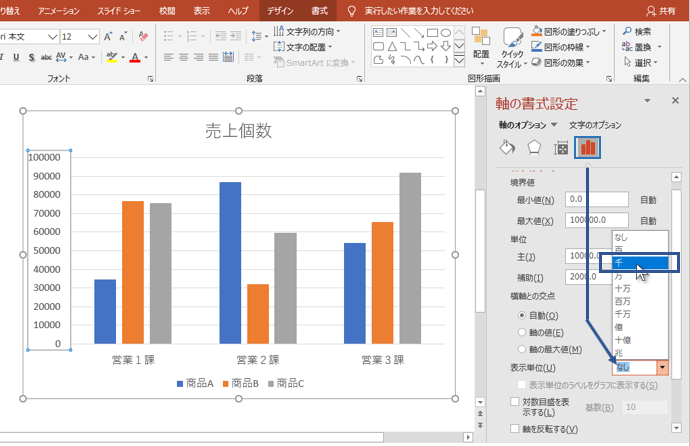This screenshot has width=690, height=446.
Task: Switch to the デザイン ribbon tab
Action: [280, 10]
